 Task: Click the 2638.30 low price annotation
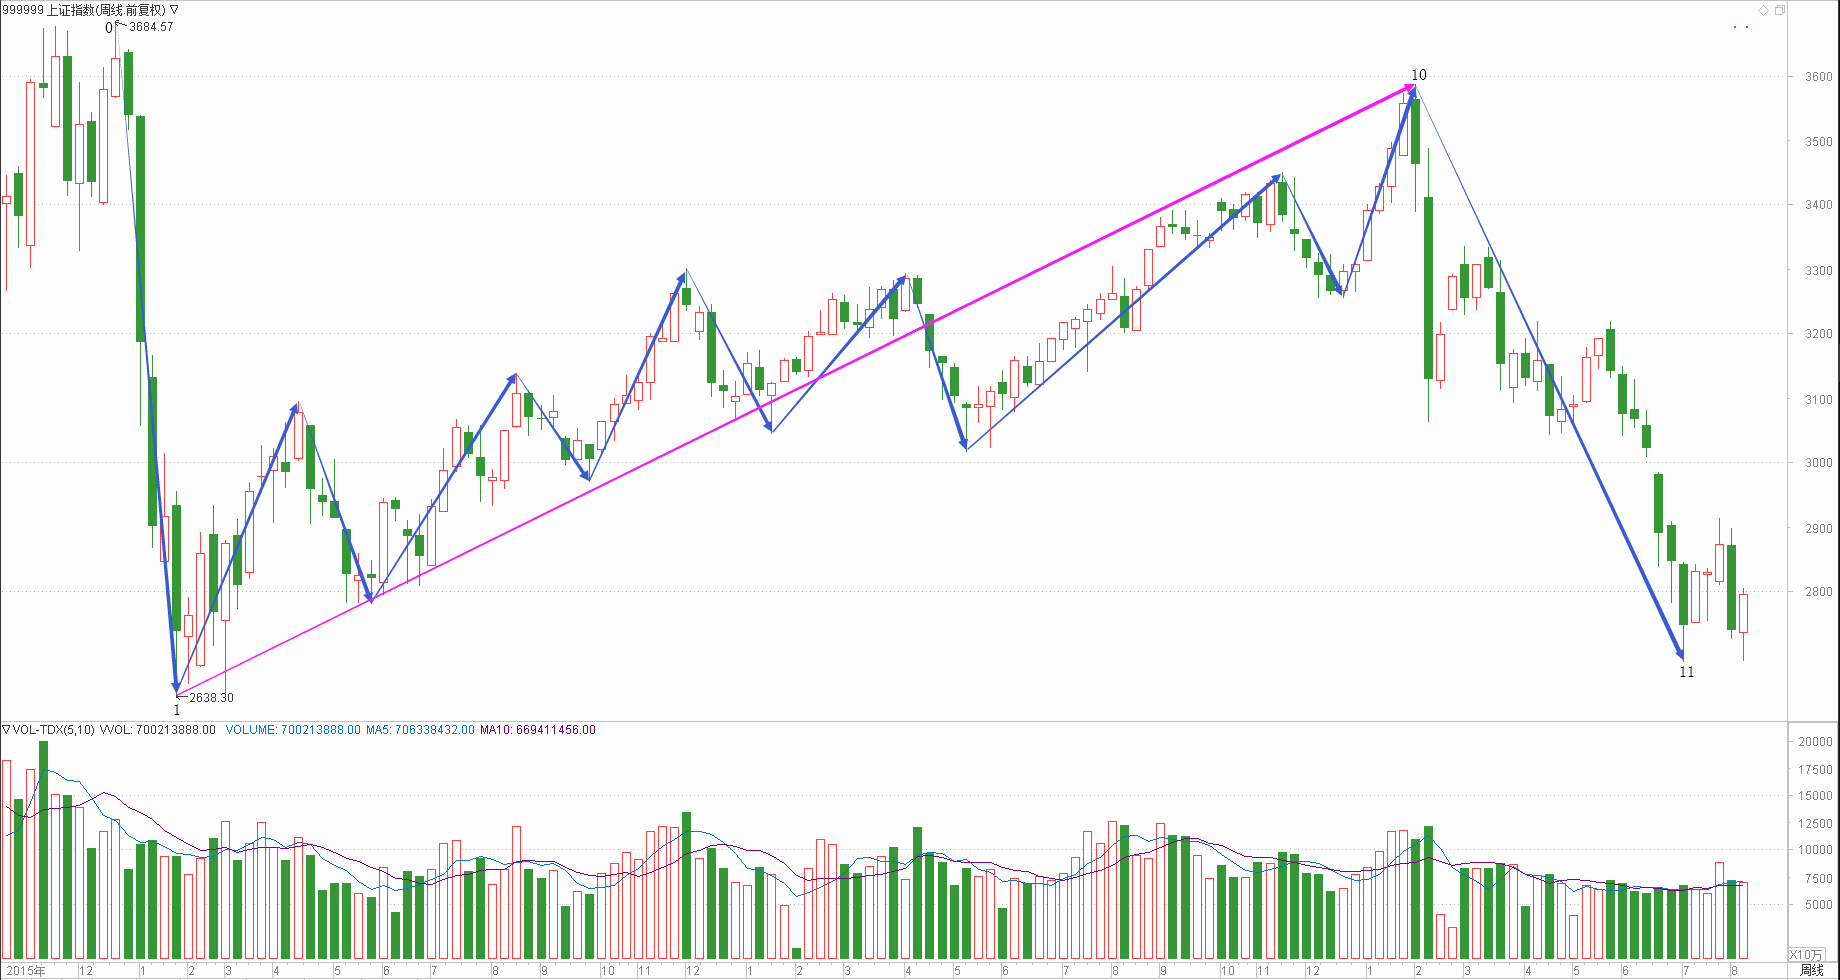coord(211,698)
